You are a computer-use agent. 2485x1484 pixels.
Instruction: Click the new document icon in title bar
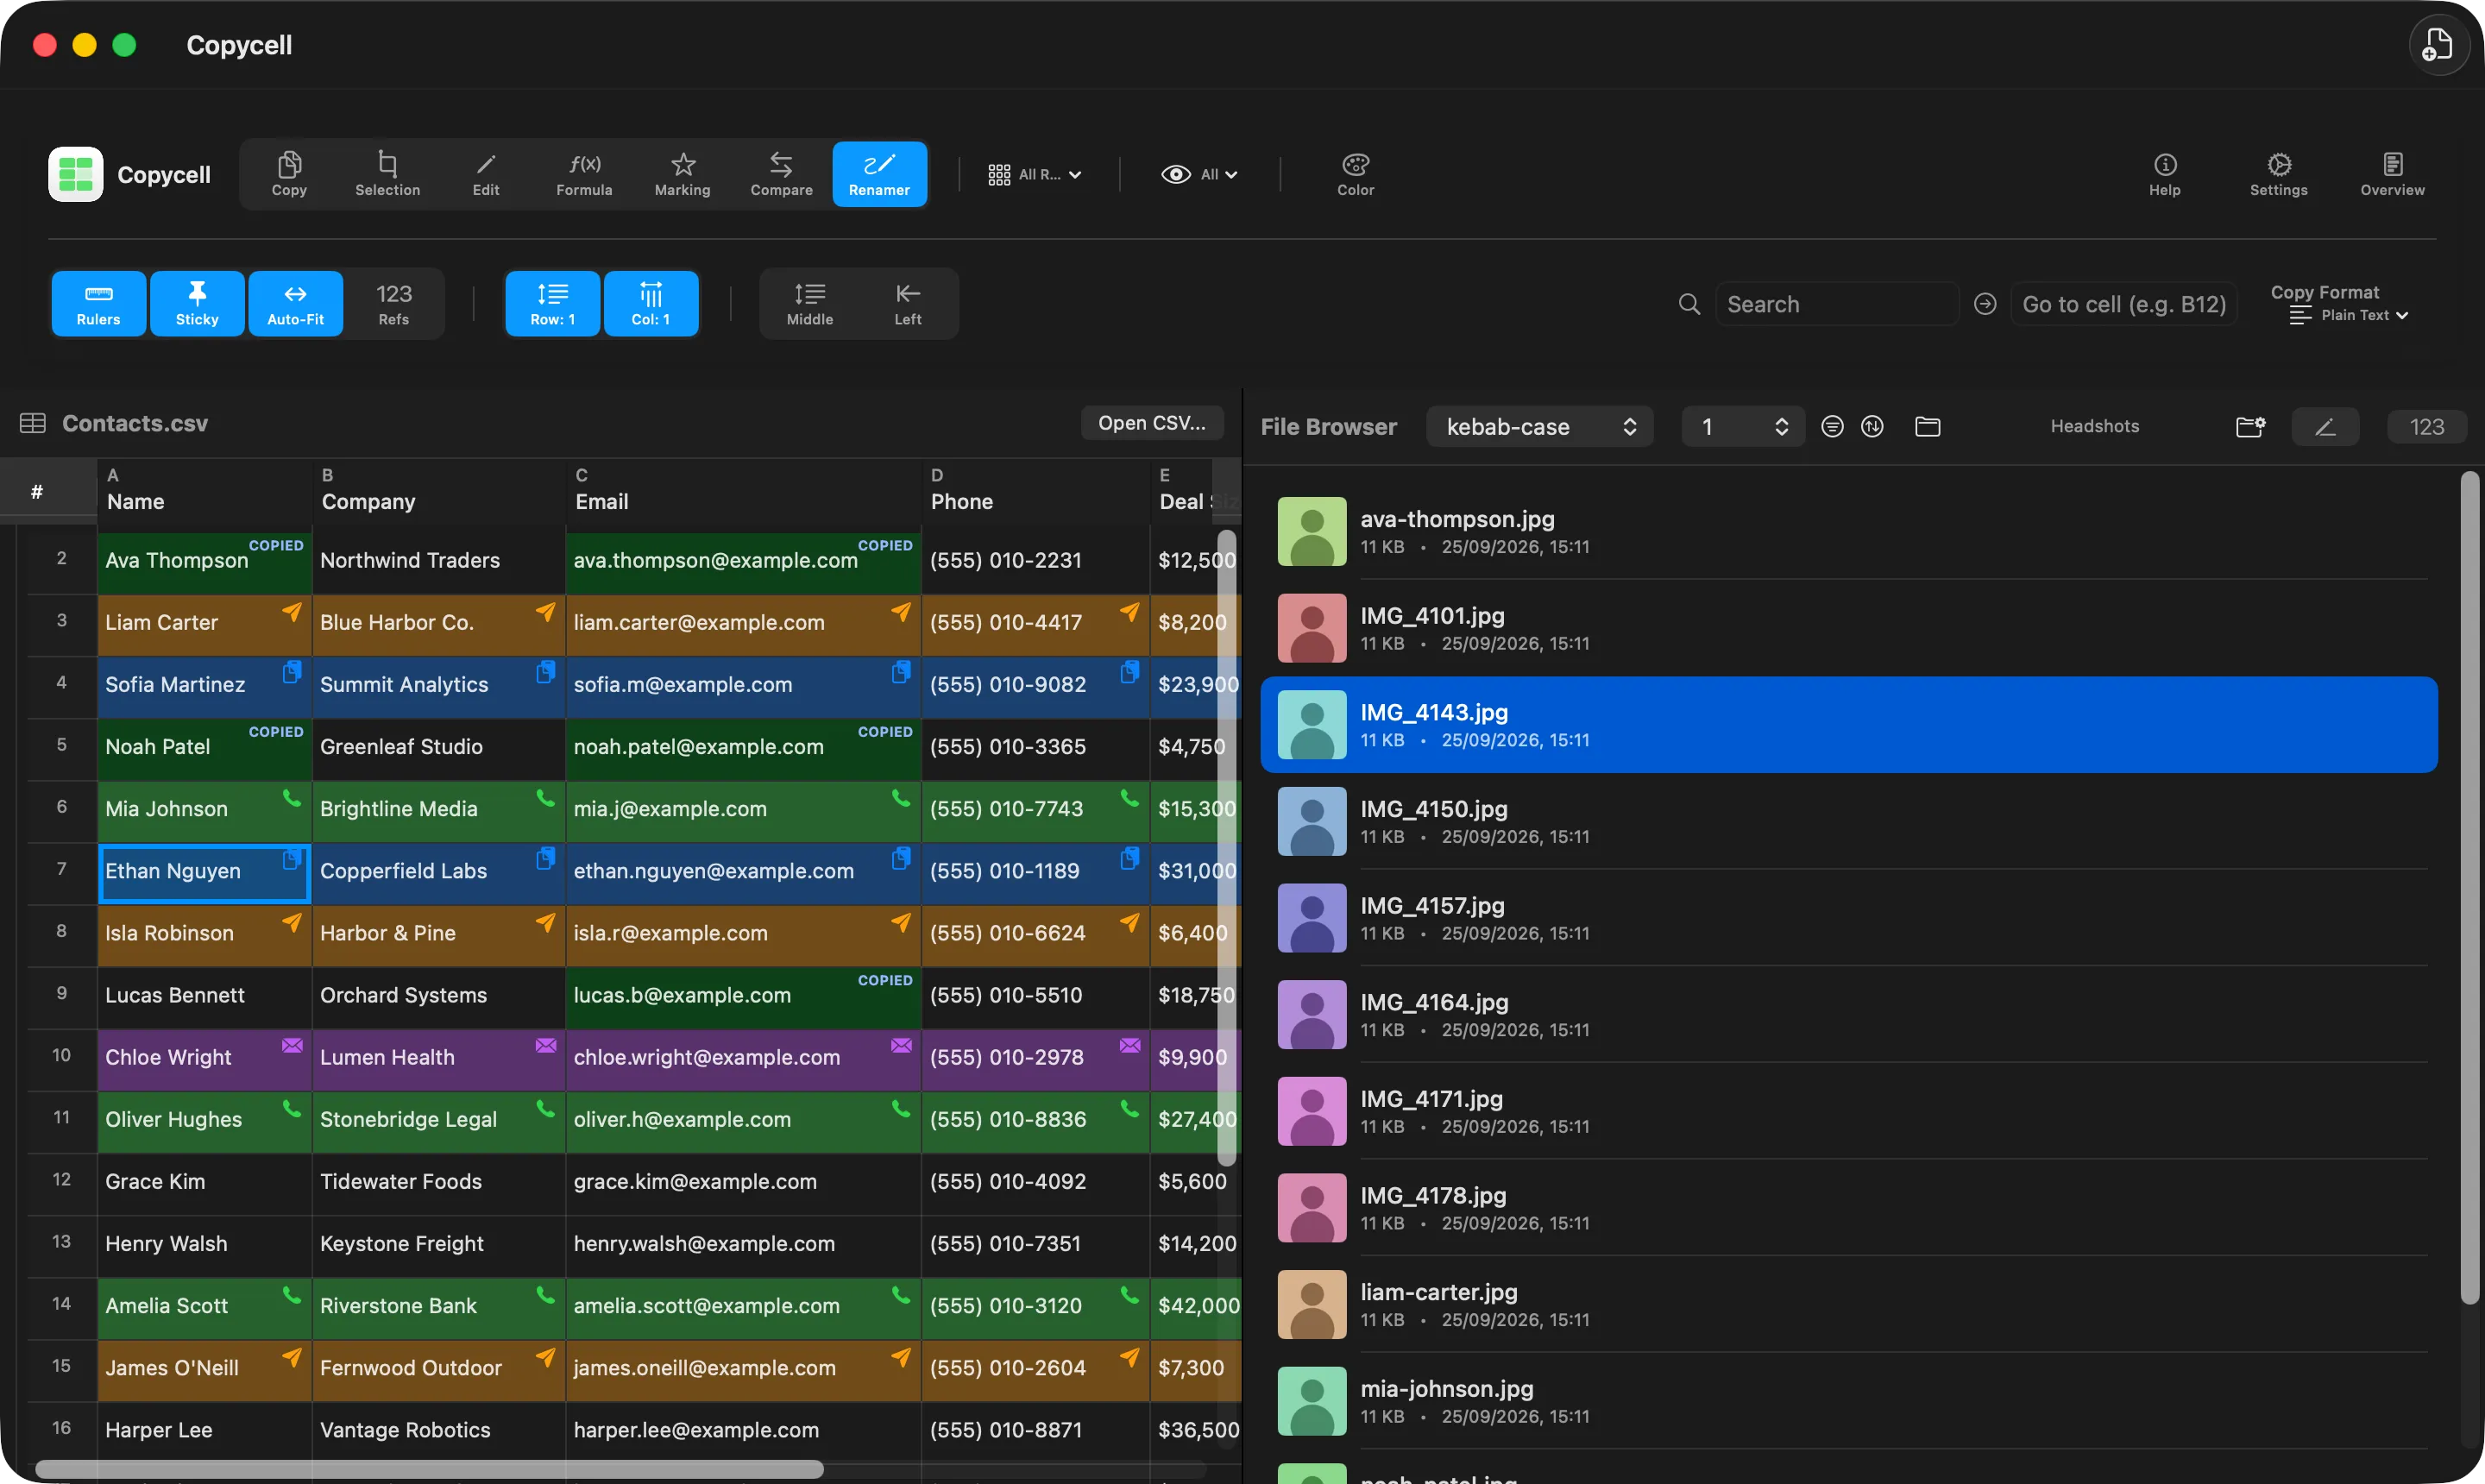tap(2438, 45)
